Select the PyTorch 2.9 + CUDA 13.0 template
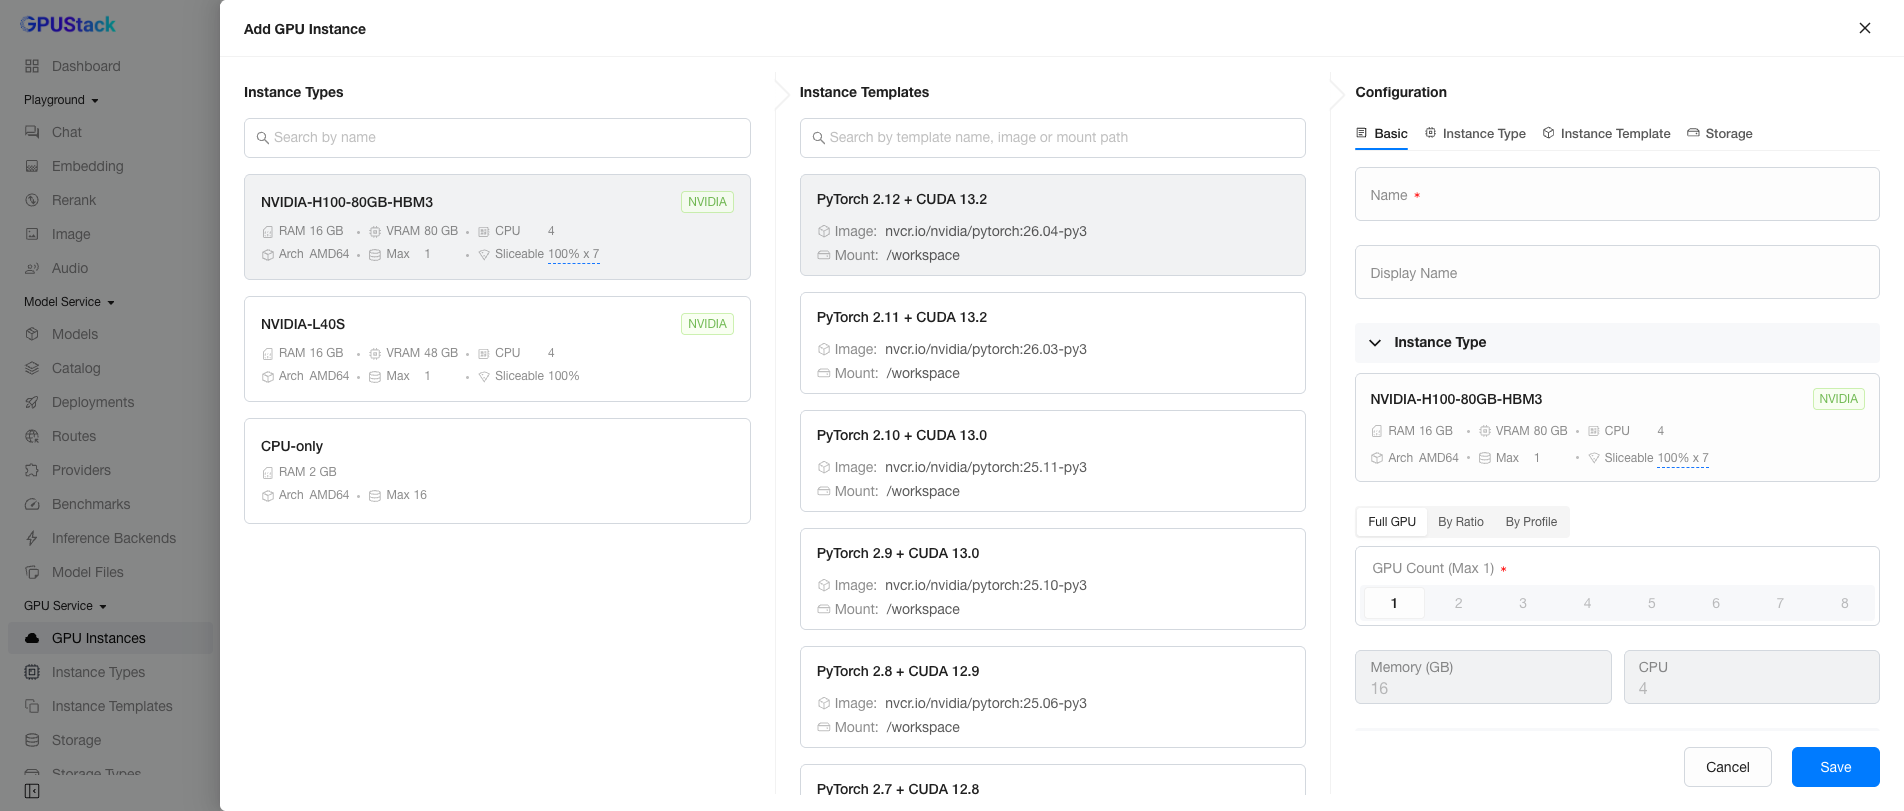The image size is (1904, 811). [1052, 579]
